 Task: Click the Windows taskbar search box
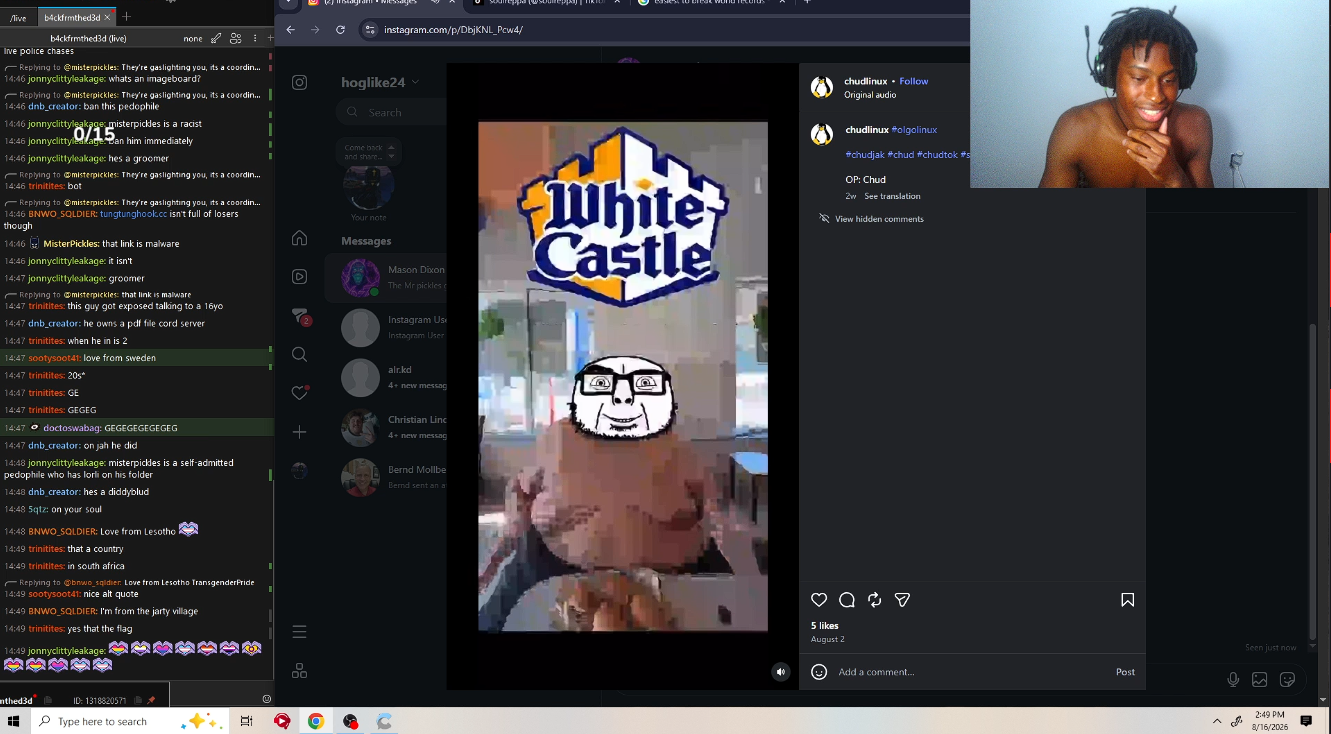[x=132, y=721]
